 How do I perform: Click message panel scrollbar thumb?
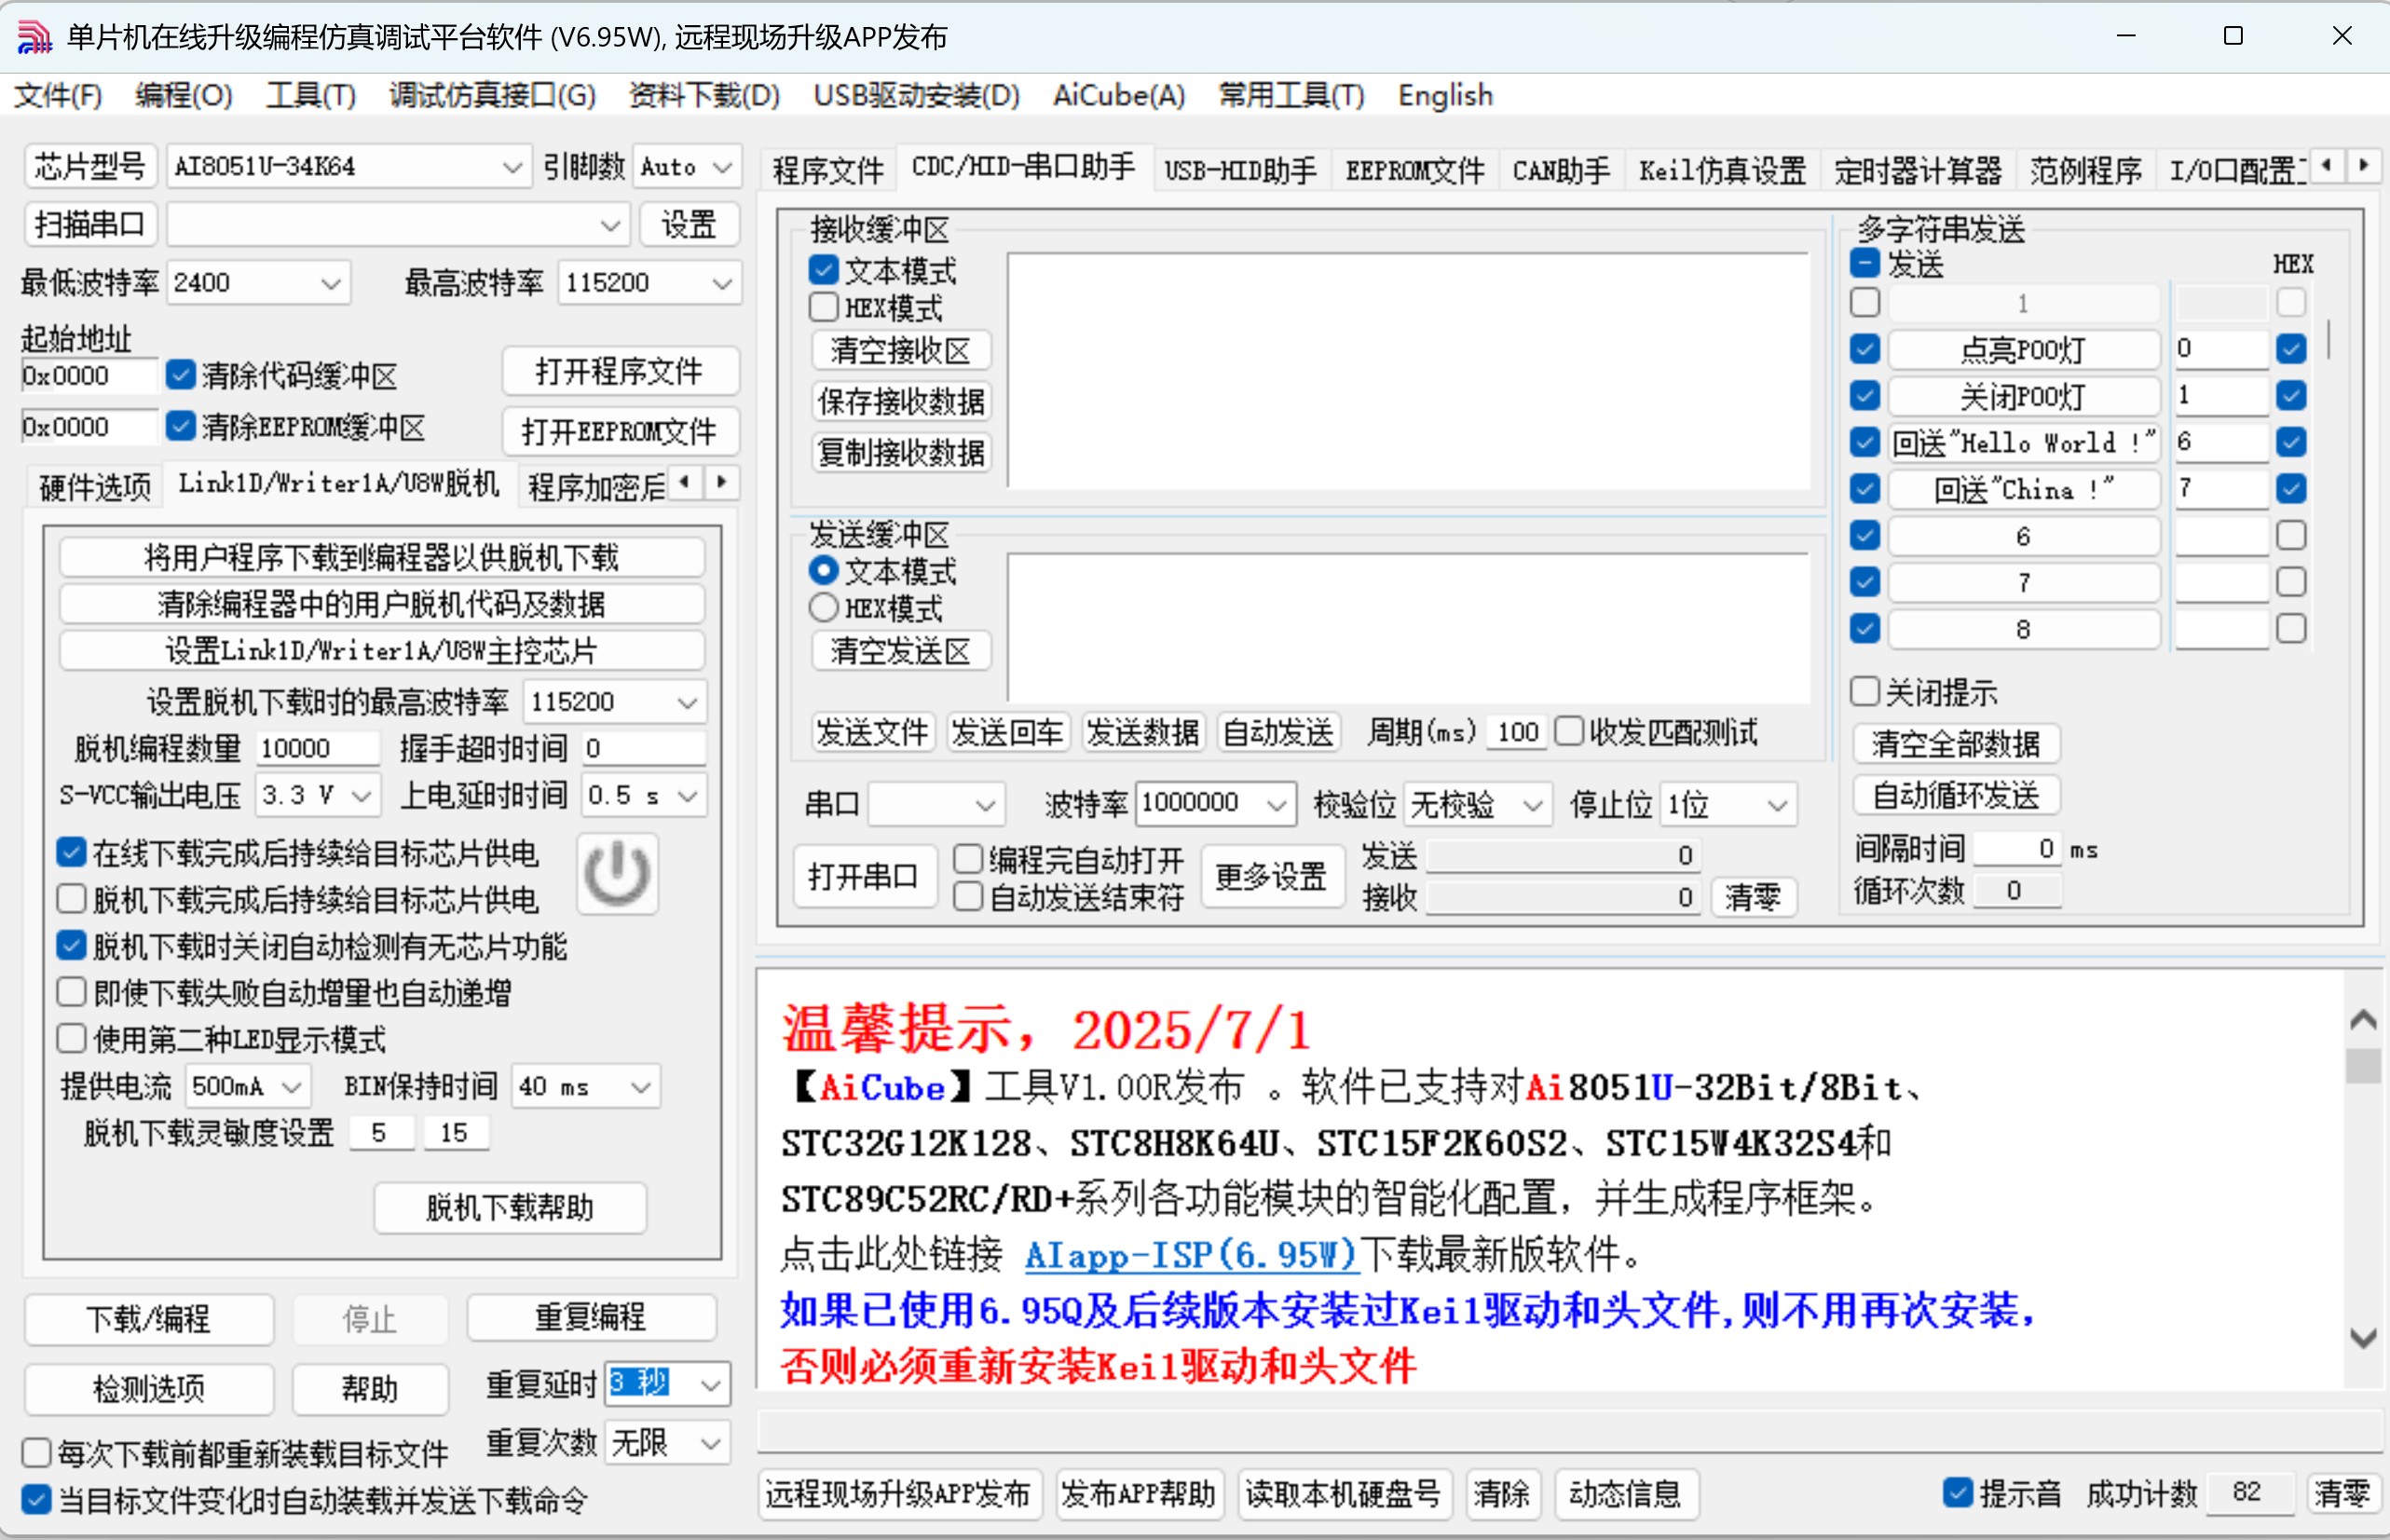tap(2362, 1065)
